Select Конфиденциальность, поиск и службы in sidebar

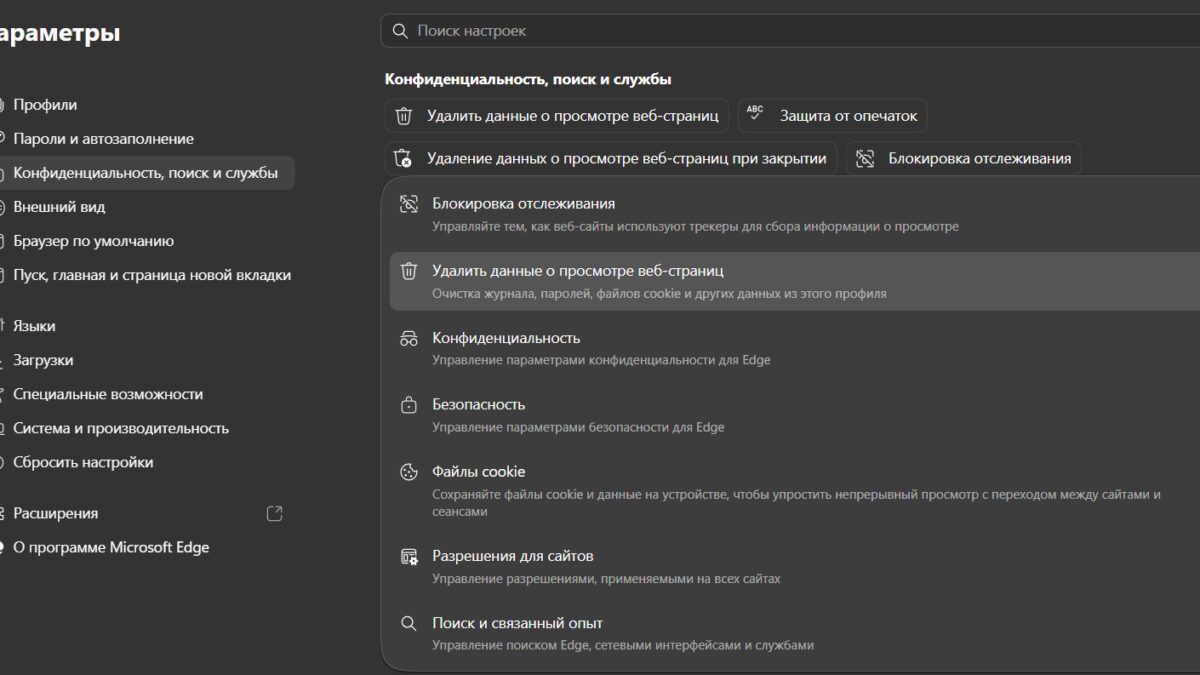pyautogui.click(x=146, y=173)
